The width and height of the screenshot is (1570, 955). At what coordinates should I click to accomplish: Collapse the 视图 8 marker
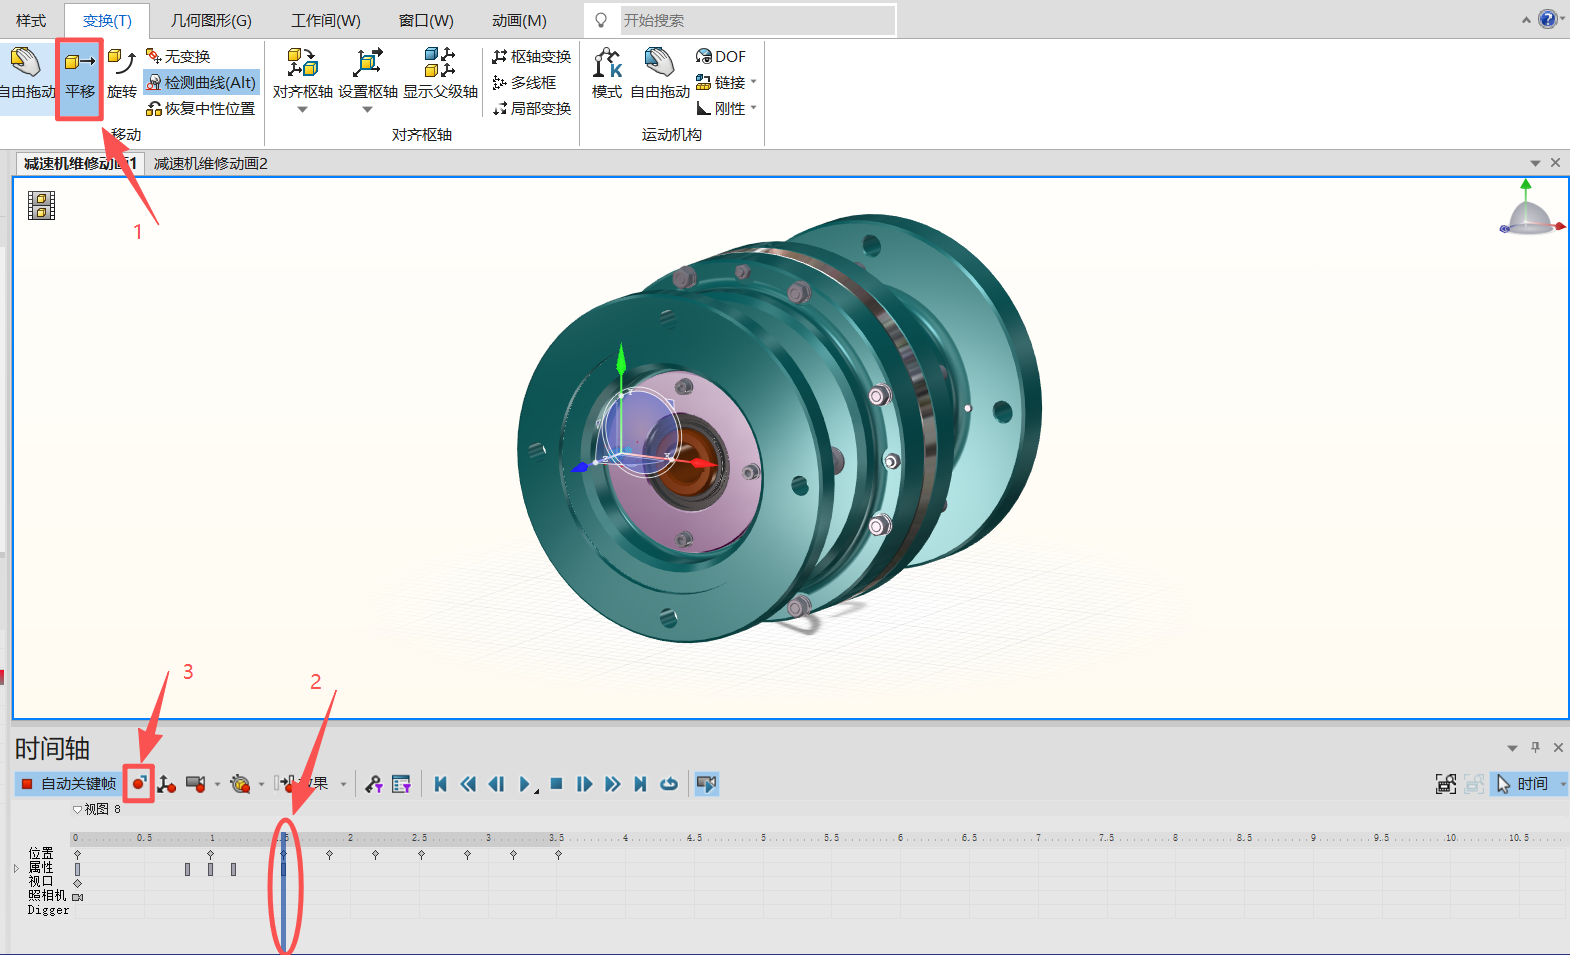77,809
